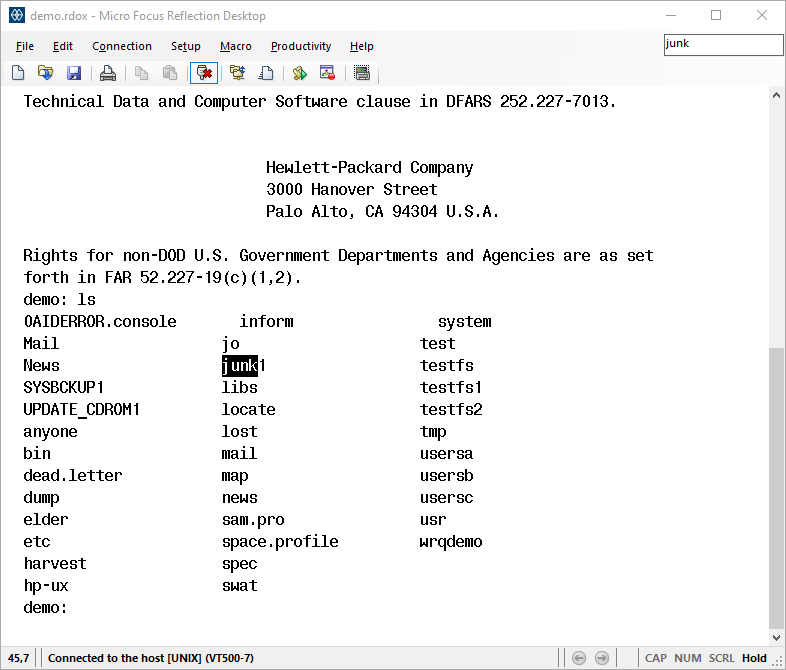Click the print screen icon with dotted border
This screenshot has width=786, height=670.
(x=362, y=73)
